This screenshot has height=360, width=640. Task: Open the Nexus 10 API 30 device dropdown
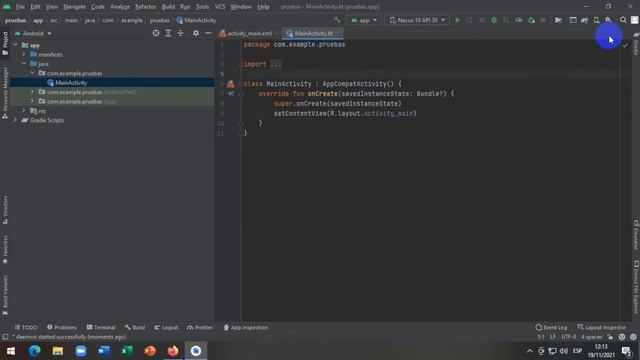(417, 20)
